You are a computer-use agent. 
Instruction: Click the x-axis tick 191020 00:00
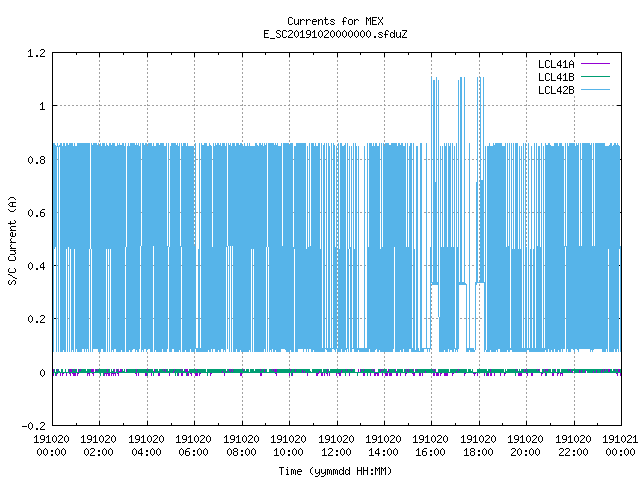(51, 446)
